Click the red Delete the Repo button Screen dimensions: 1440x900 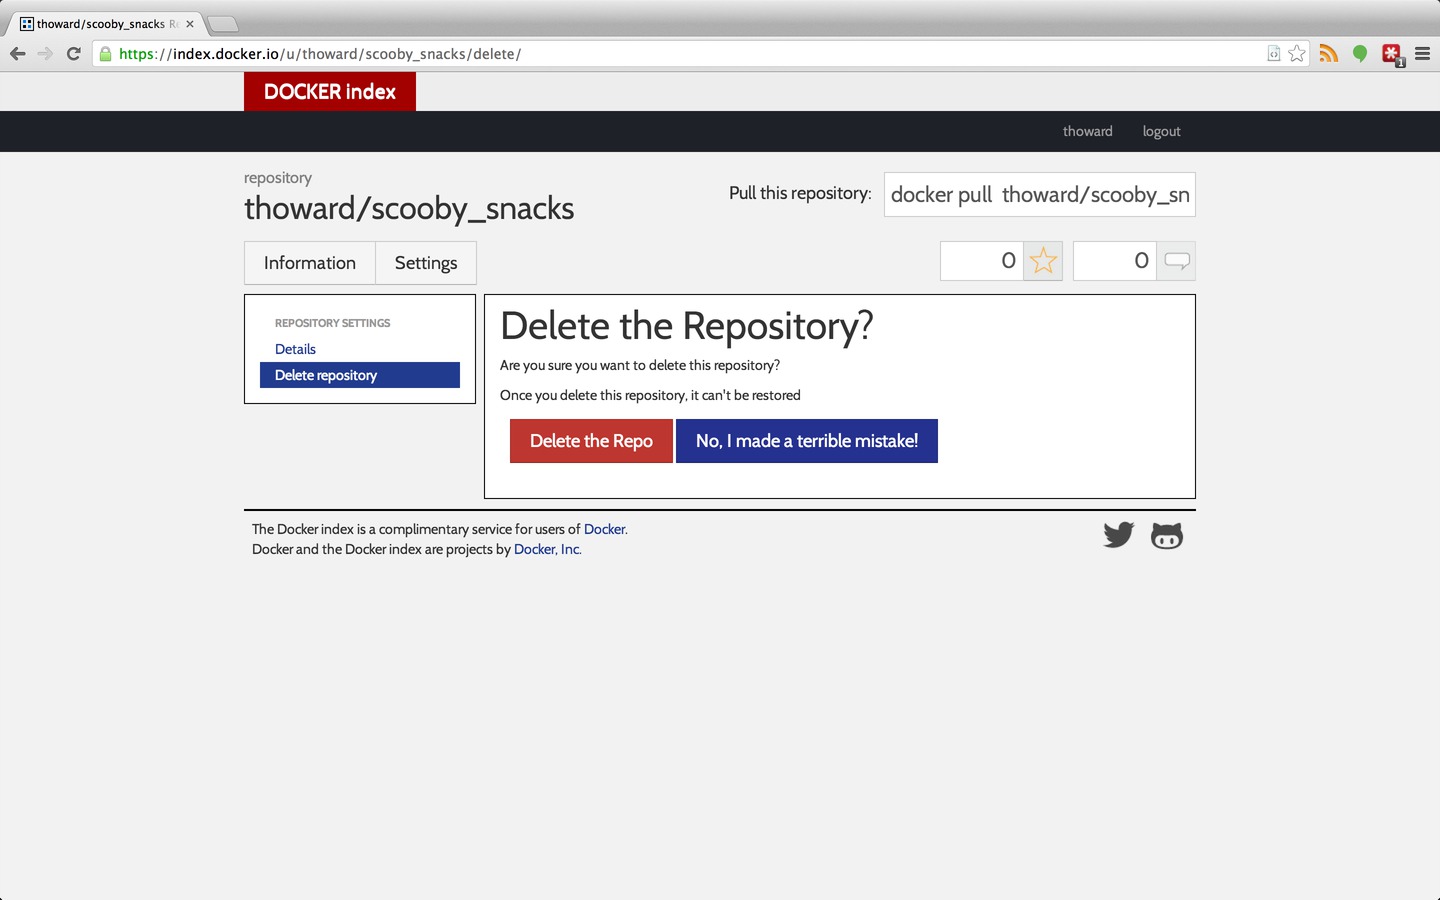click(x=591, y=441)
